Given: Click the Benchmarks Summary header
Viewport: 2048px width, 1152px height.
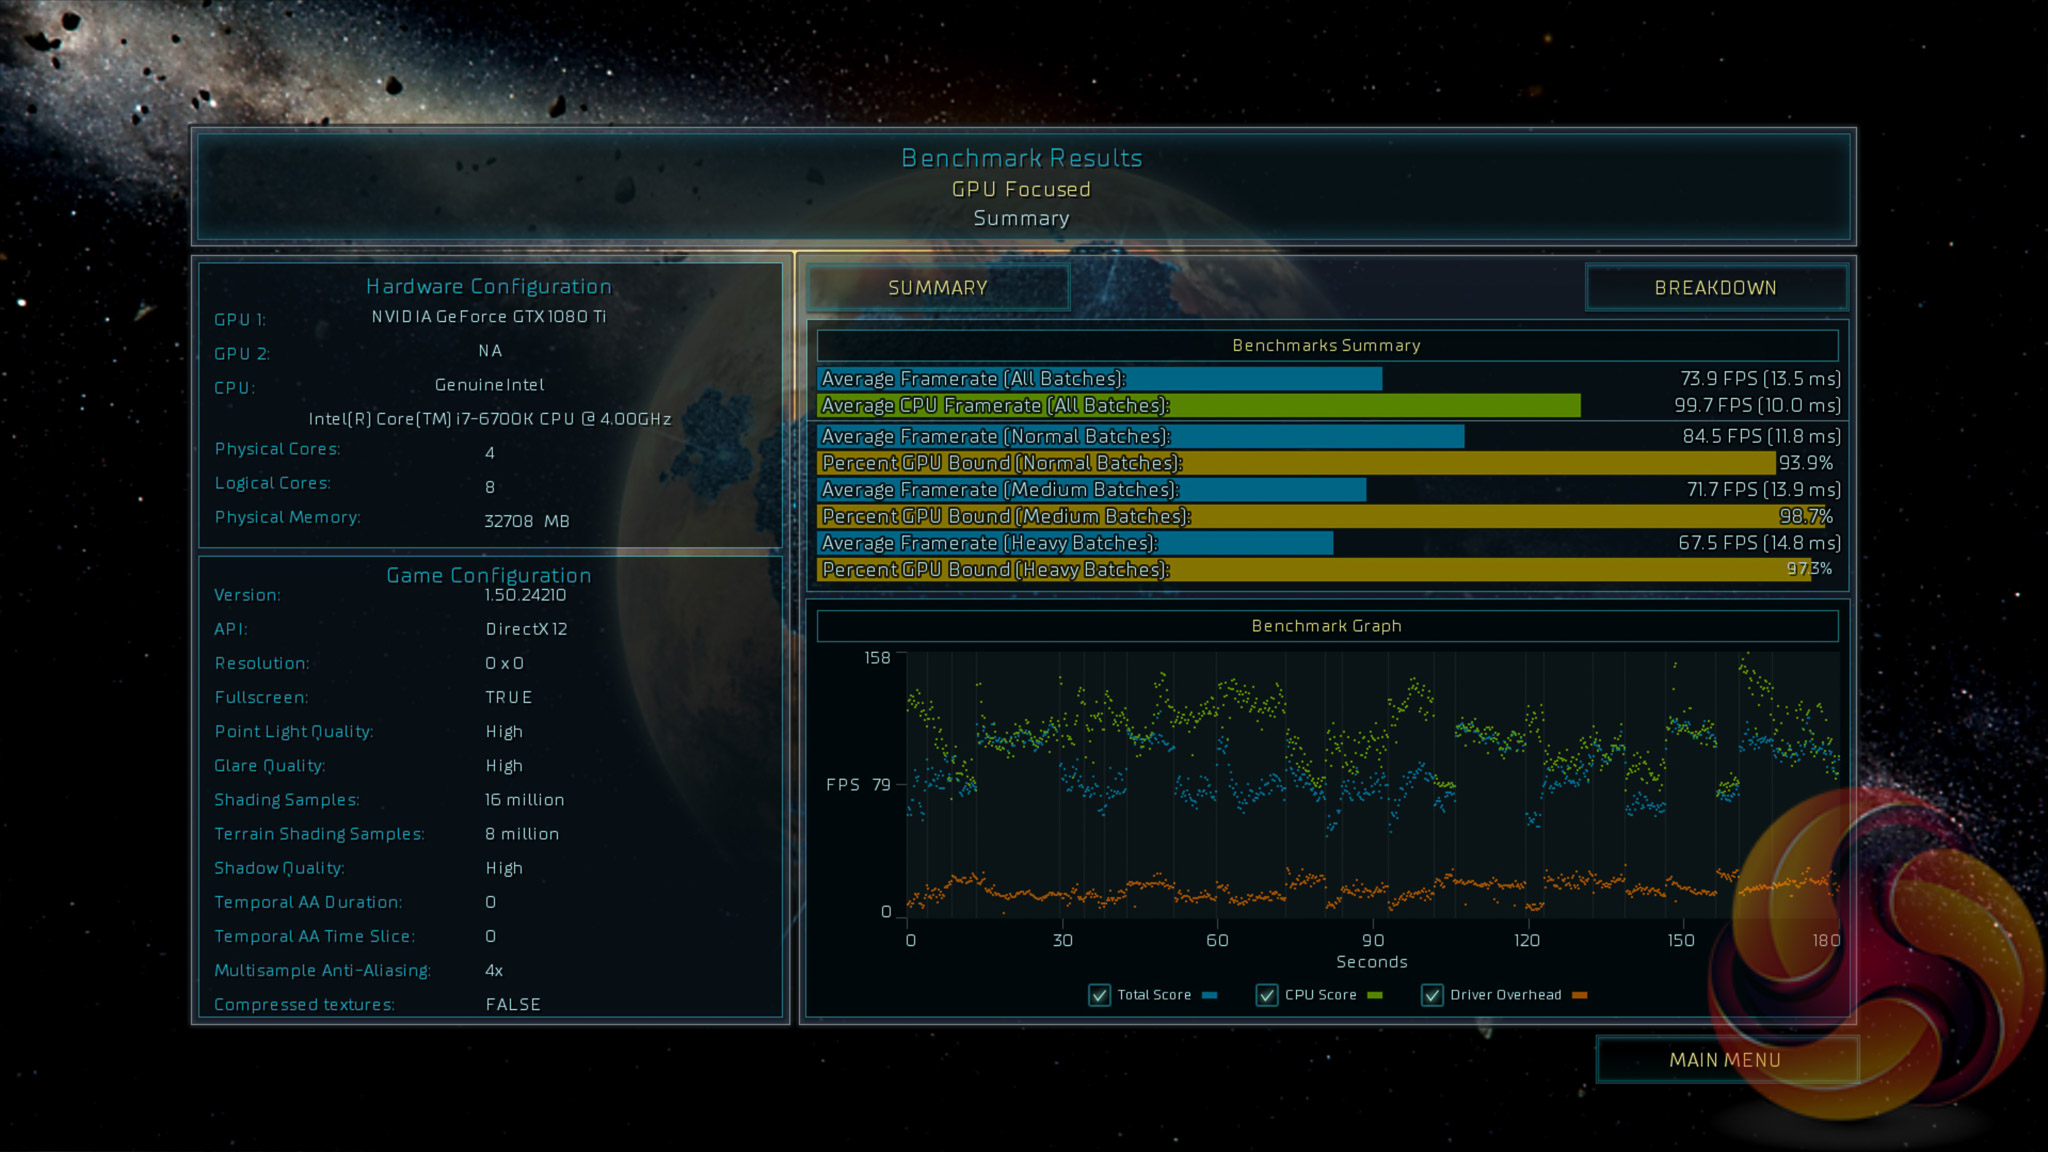Looking at the screenshot, I should (1326, 345).
